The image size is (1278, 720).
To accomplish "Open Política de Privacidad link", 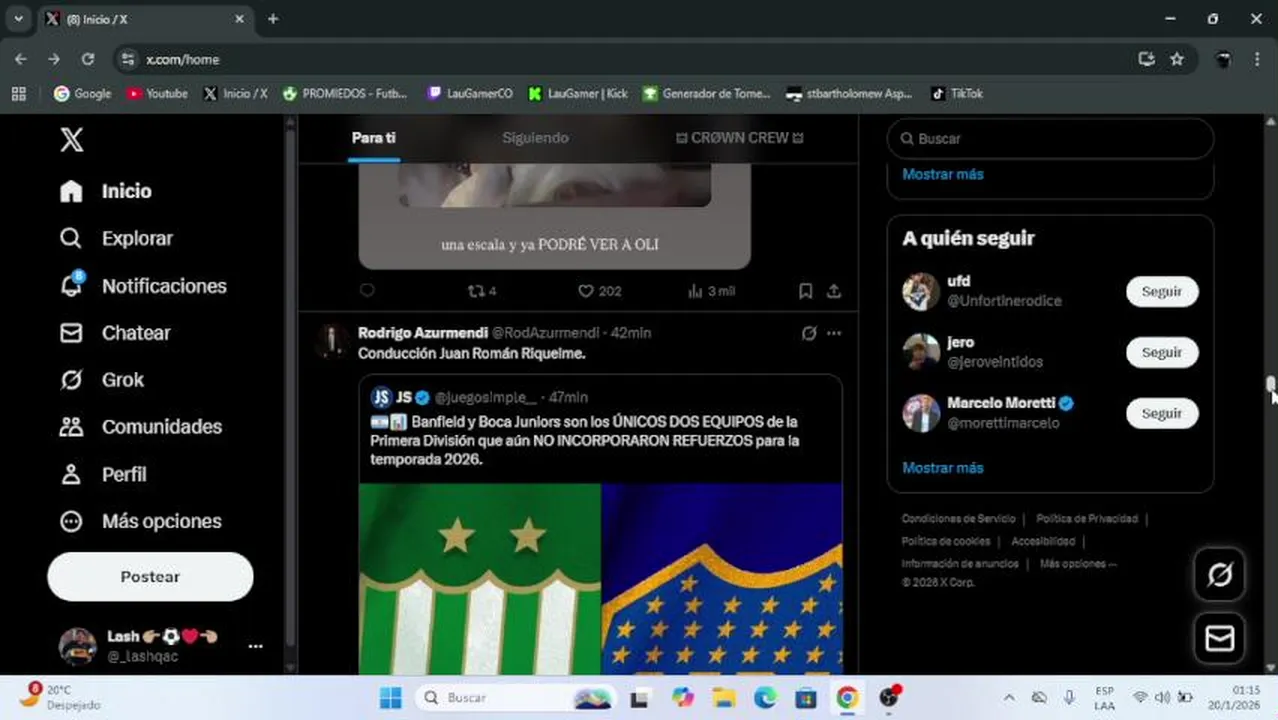I will (1087, 519).
